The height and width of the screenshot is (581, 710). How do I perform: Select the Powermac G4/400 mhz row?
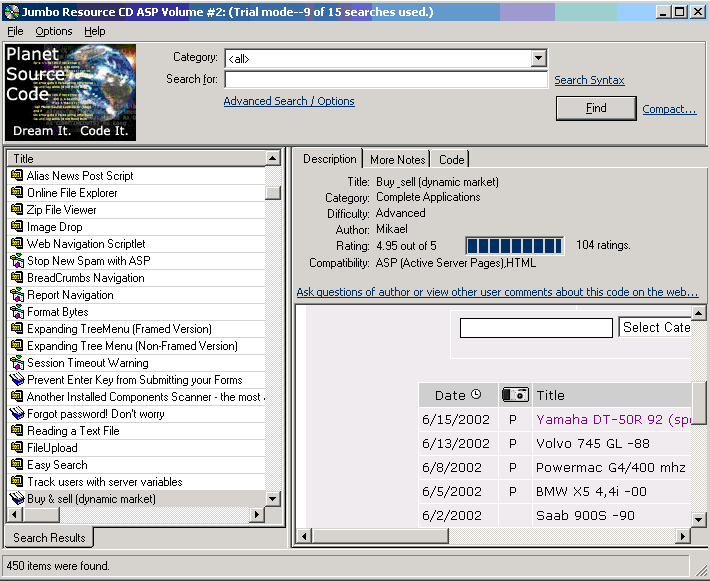(555, 467)
